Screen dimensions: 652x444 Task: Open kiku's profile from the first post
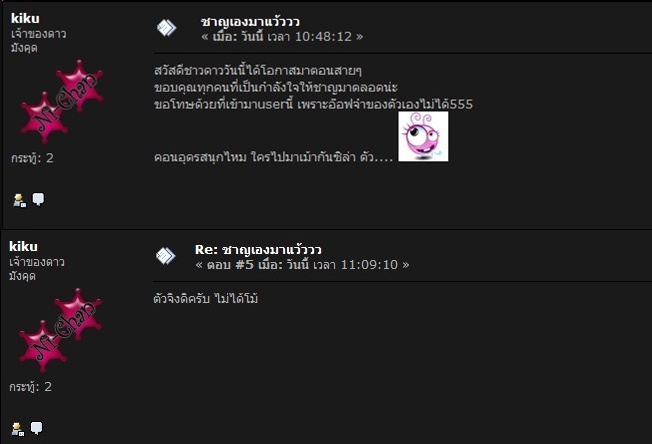25,18
